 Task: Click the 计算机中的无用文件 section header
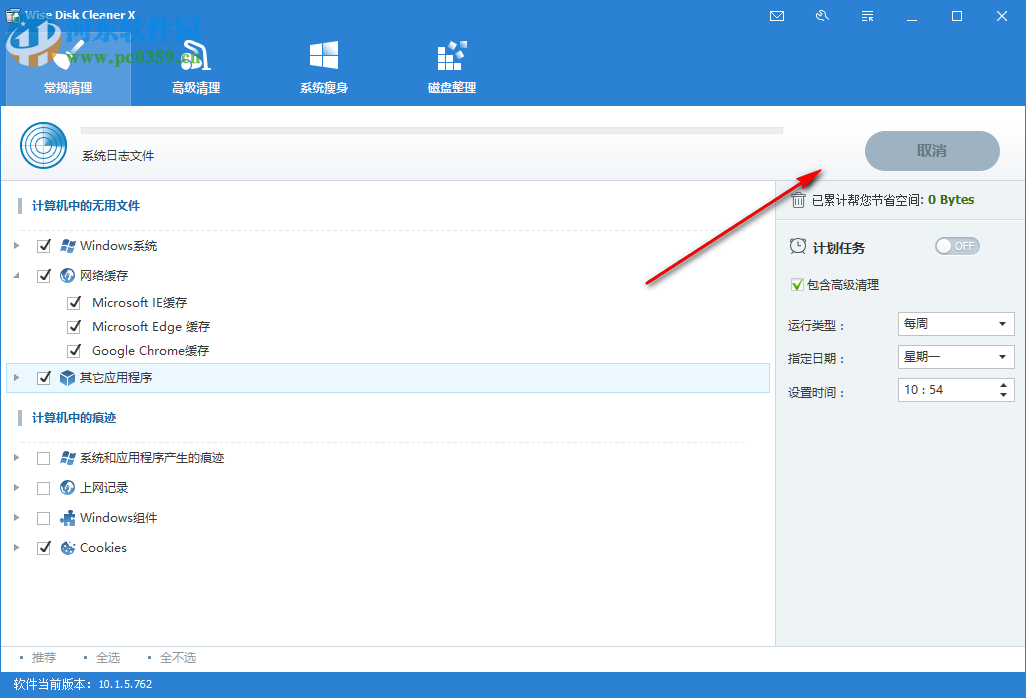86,206
